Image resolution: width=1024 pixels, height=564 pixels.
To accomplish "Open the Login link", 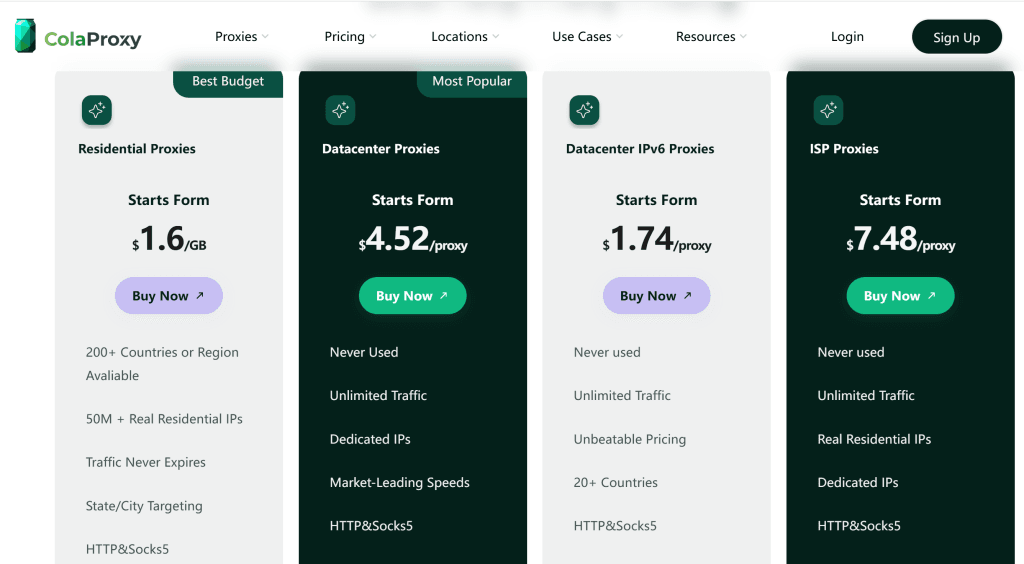I will point(847,37).
